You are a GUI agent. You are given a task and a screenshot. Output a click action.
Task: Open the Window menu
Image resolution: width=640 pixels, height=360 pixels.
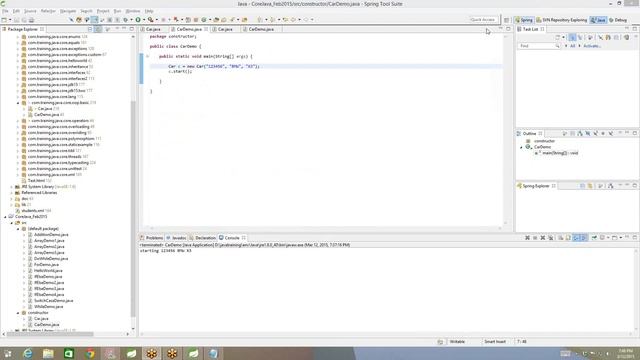point(133,11)
